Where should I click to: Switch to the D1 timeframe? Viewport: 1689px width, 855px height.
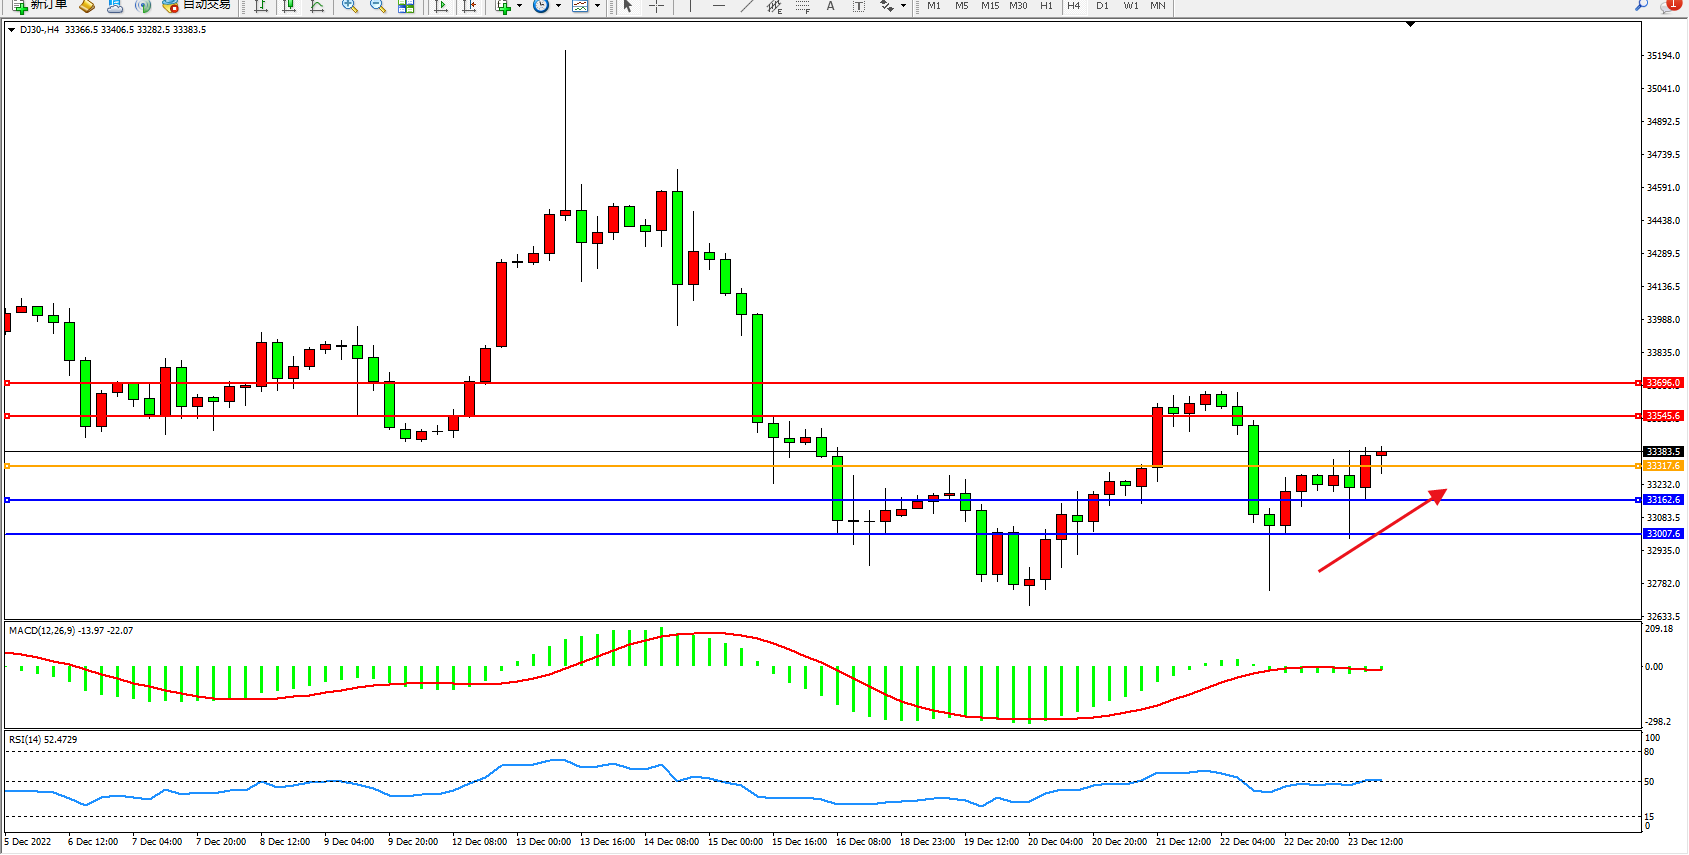click(1102, 6)
